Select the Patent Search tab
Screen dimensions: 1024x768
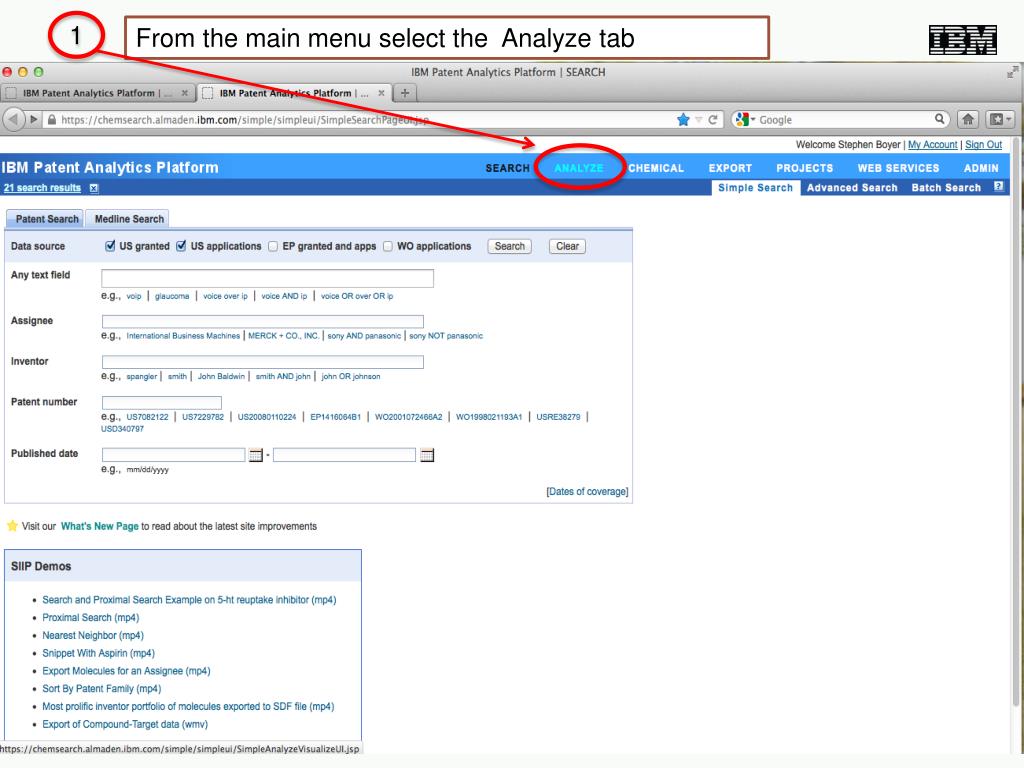pos(46,219)
